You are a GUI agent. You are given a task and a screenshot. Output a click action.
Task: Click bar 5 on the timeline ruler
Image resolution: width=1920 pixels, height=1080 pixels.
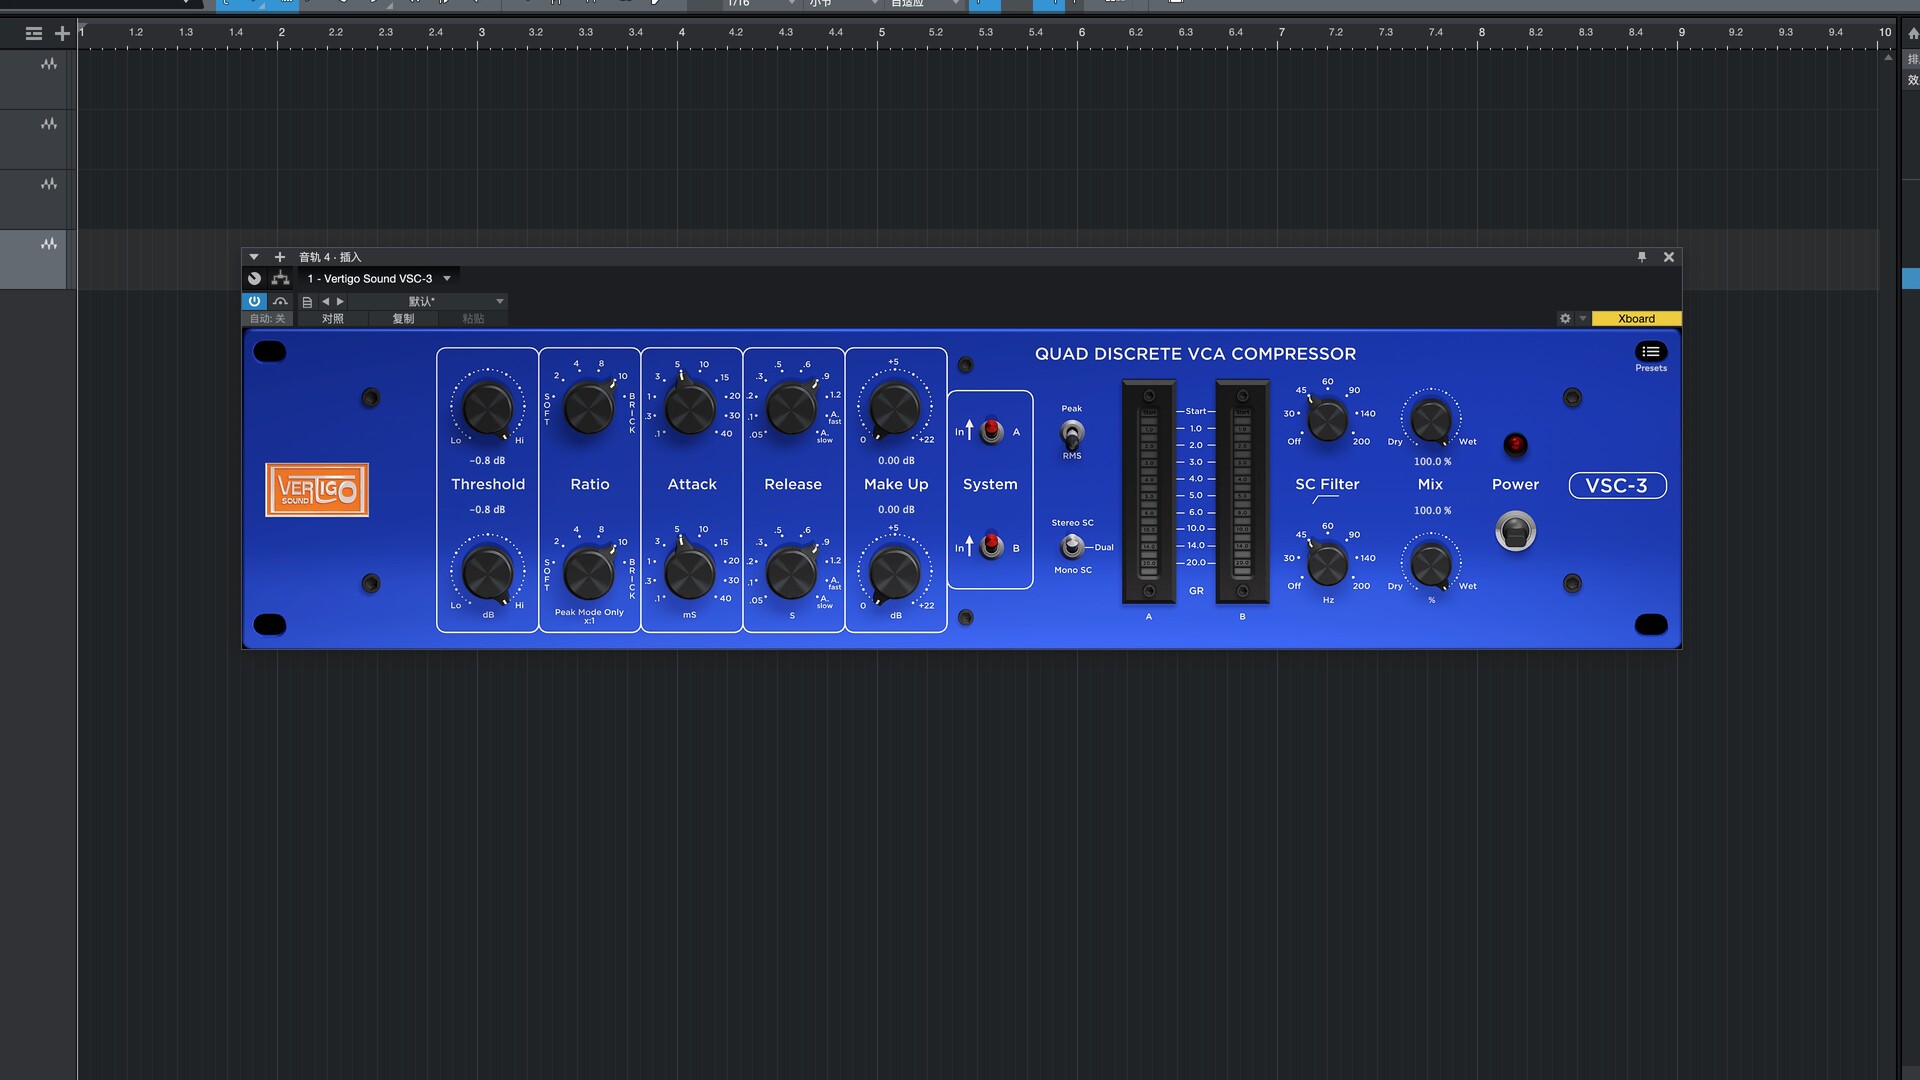pos(881,33)
